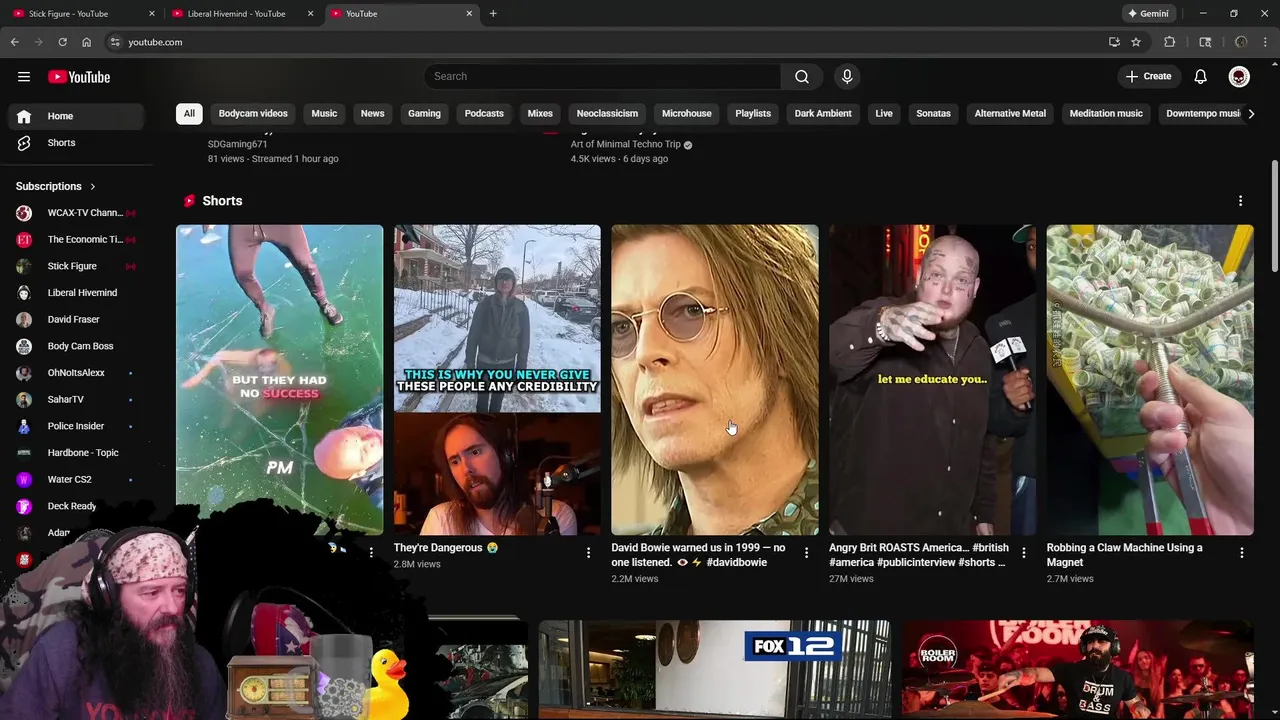Switch to the Stick Figure browser tab
Screen dimensions: 1280x720
point(85,14)
